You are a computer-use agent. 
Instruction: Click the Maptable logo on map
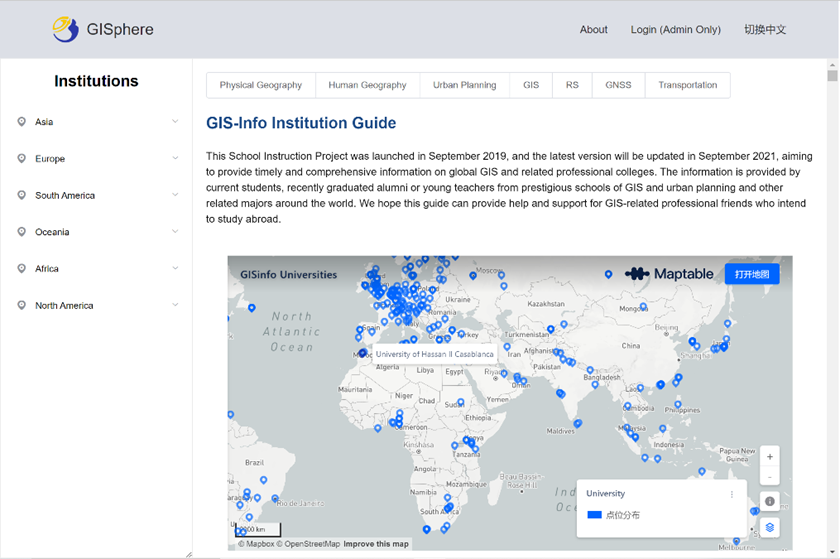tap(669, 274)
